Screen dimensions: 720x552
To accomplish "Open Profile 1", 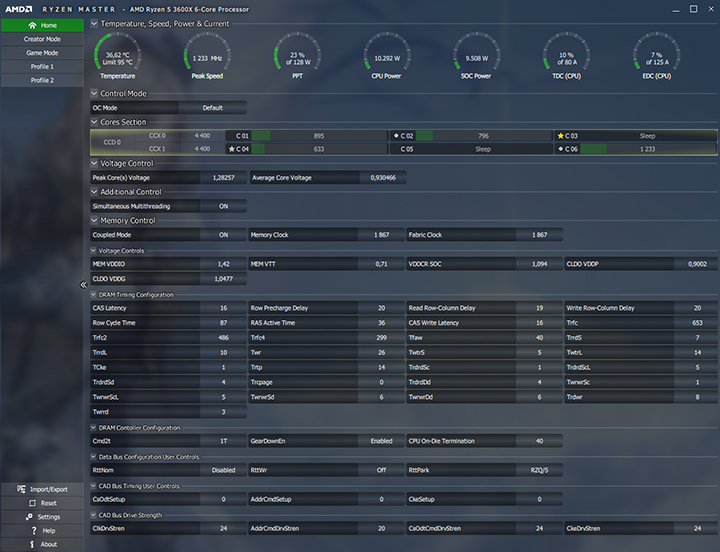I will click(x=42, y=67).
